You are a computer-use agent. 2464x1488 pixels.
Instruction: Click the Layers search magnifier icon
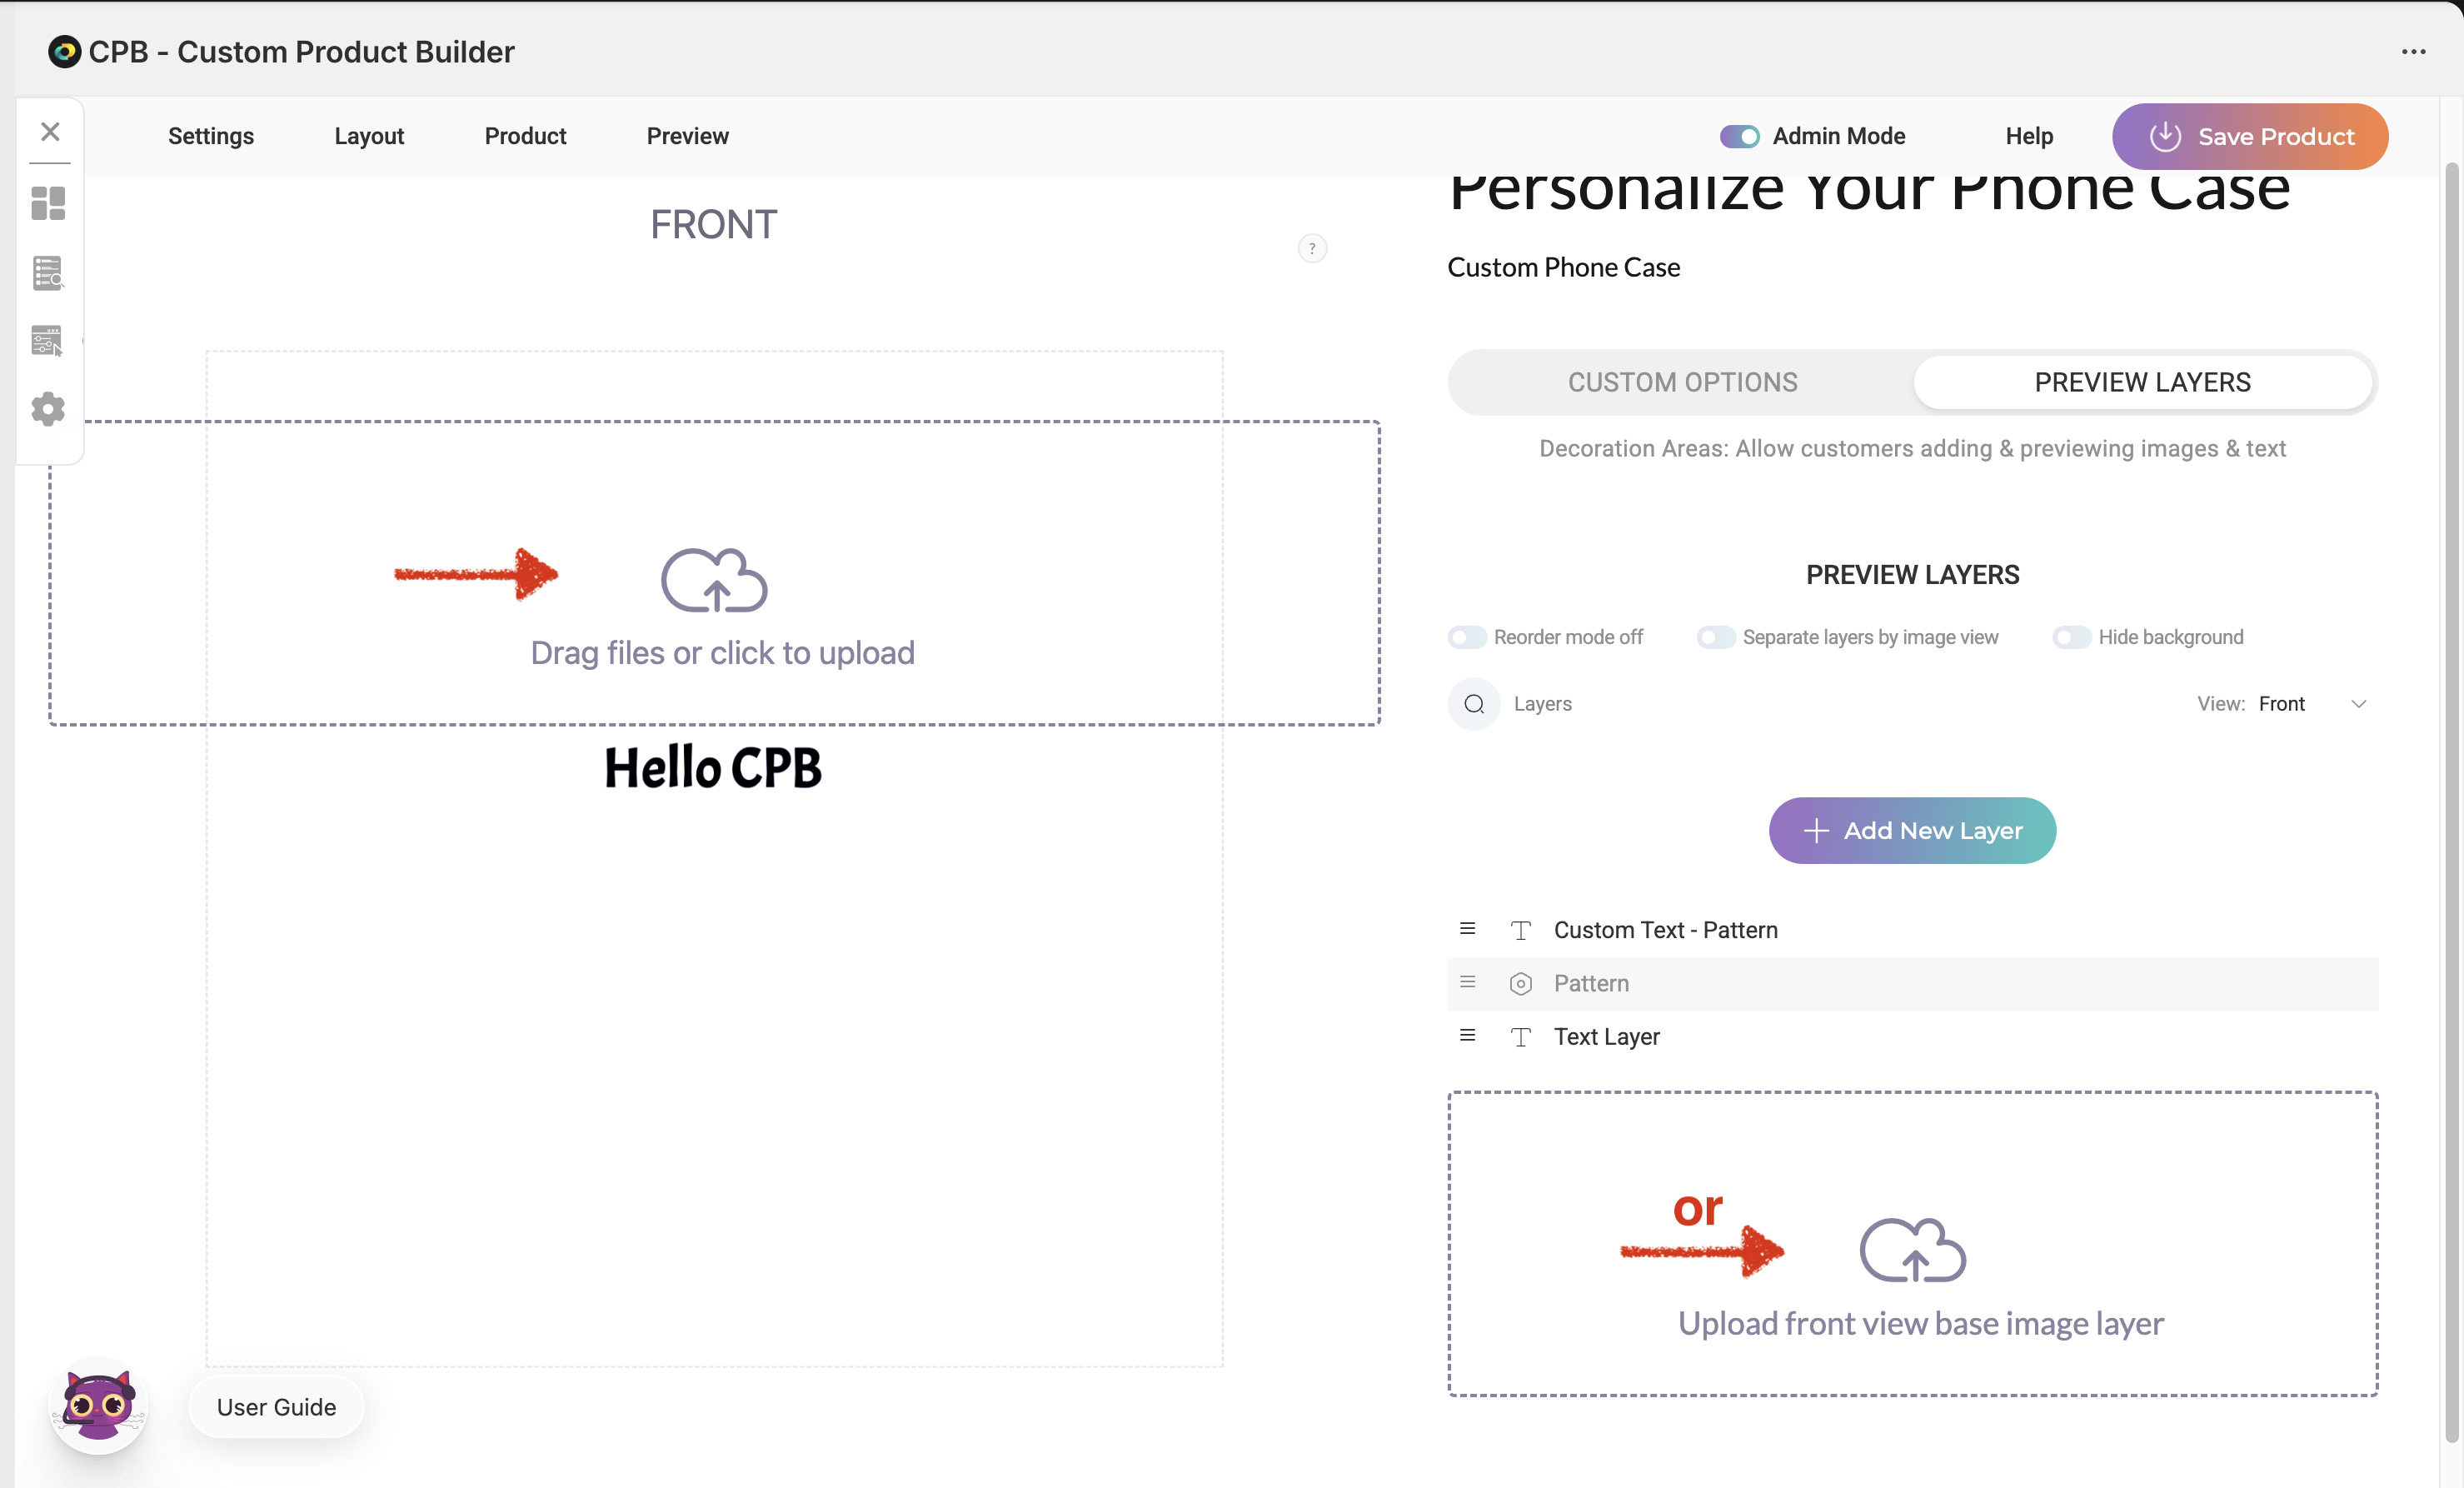coord(1474,704)
